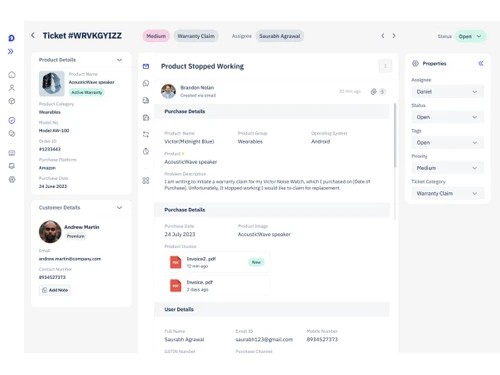Click the attachment count badge 3
This screenshot has height=375, width=500.
tap(382, 92)
